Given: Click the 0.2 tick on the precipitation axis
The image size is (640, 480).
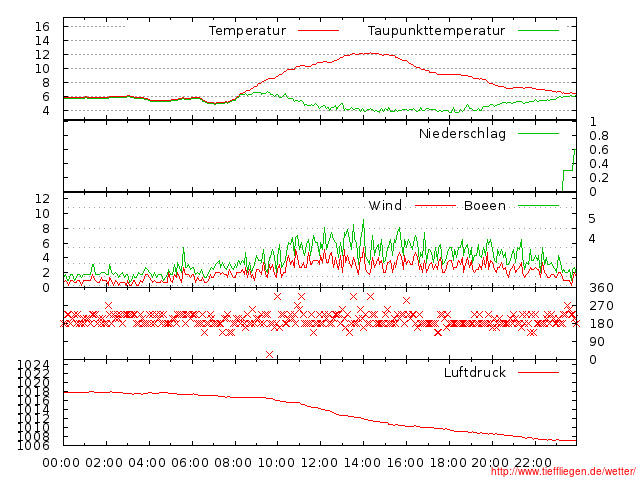Looking at the screenshot, I should click(x=599, y=178).
